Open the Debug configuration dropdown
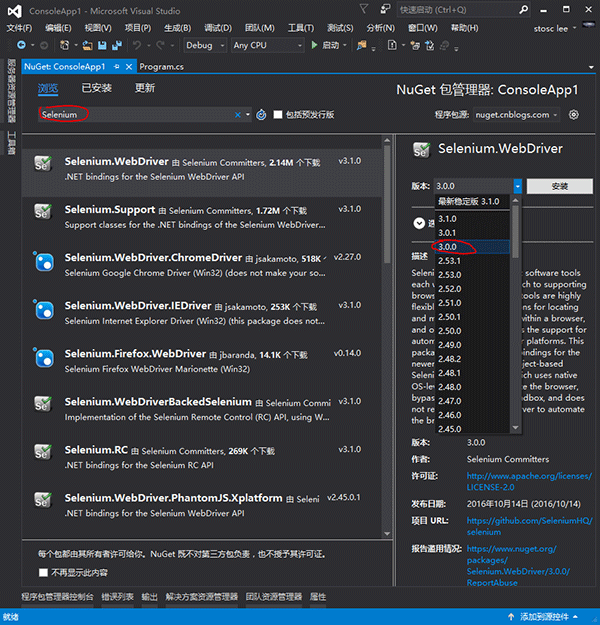Image resolution: width=600 pixels, height=625 pixels. [205, 45]
